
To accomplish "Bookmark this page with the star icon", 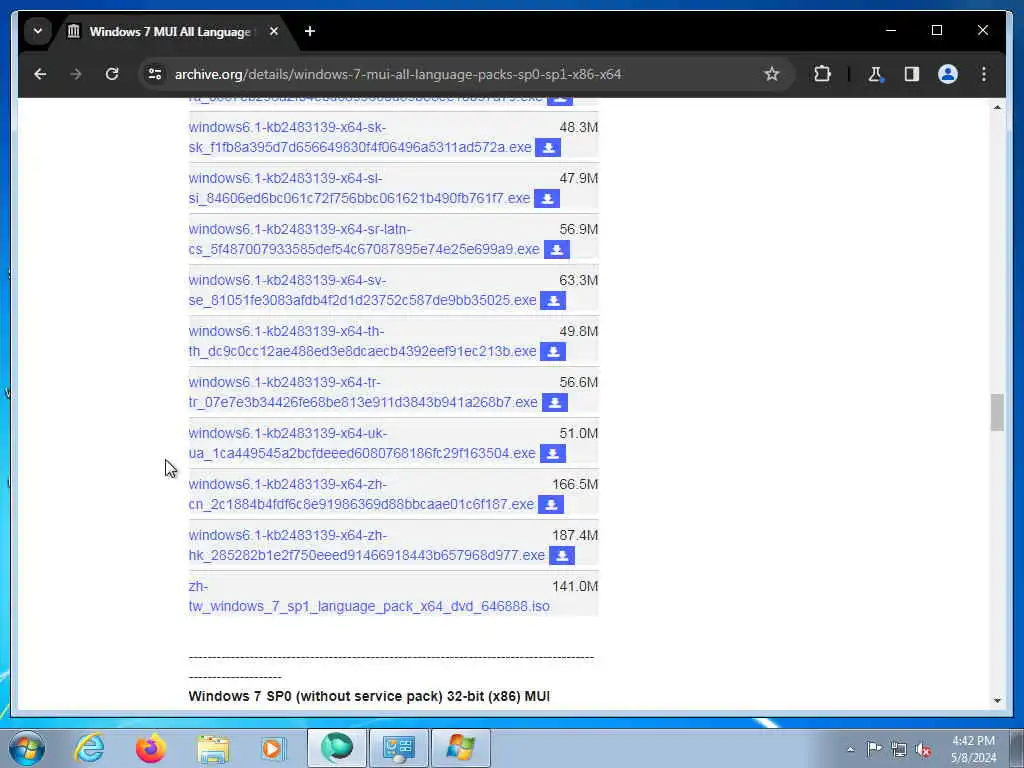I will point(771,74).
